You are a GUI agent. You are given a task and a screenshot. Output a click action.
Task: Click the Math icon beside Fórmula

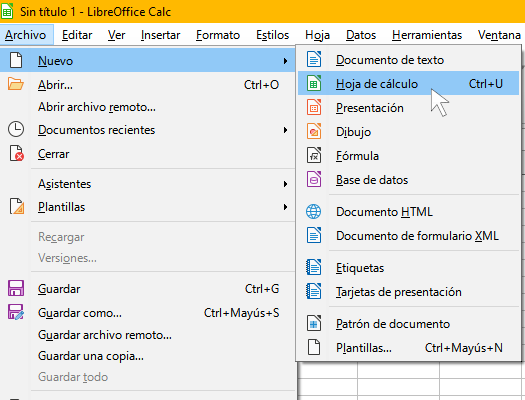[x=314, y=155]
